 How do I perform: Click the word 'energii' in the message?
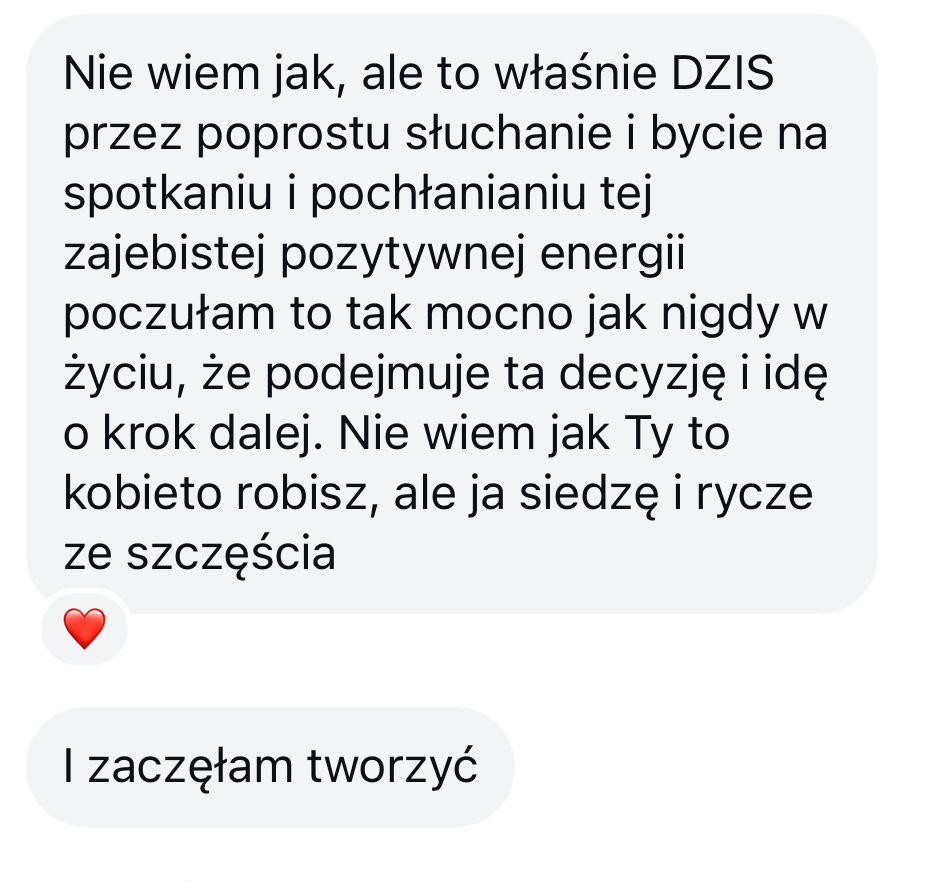coord(612,256)
